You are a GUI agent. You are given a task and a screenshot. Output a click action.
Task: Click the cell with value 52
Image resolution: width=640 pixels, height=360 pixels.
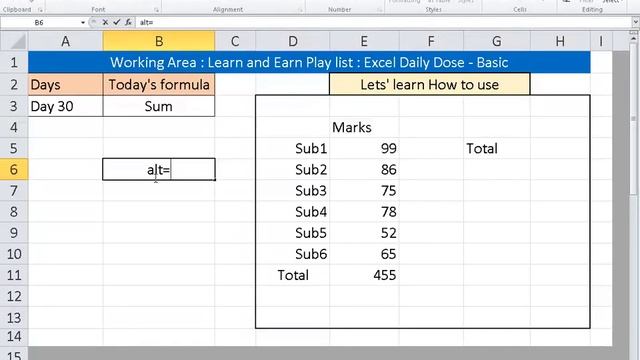(364, 233)
